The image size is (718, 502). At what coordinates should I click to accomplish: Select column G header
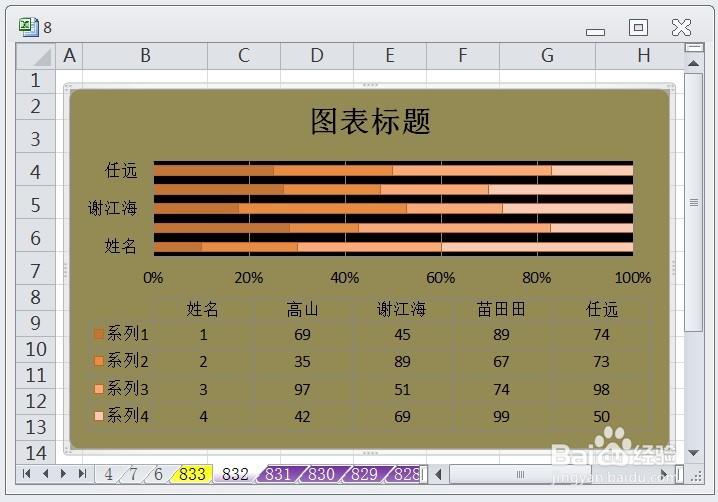tap(548, 56)
